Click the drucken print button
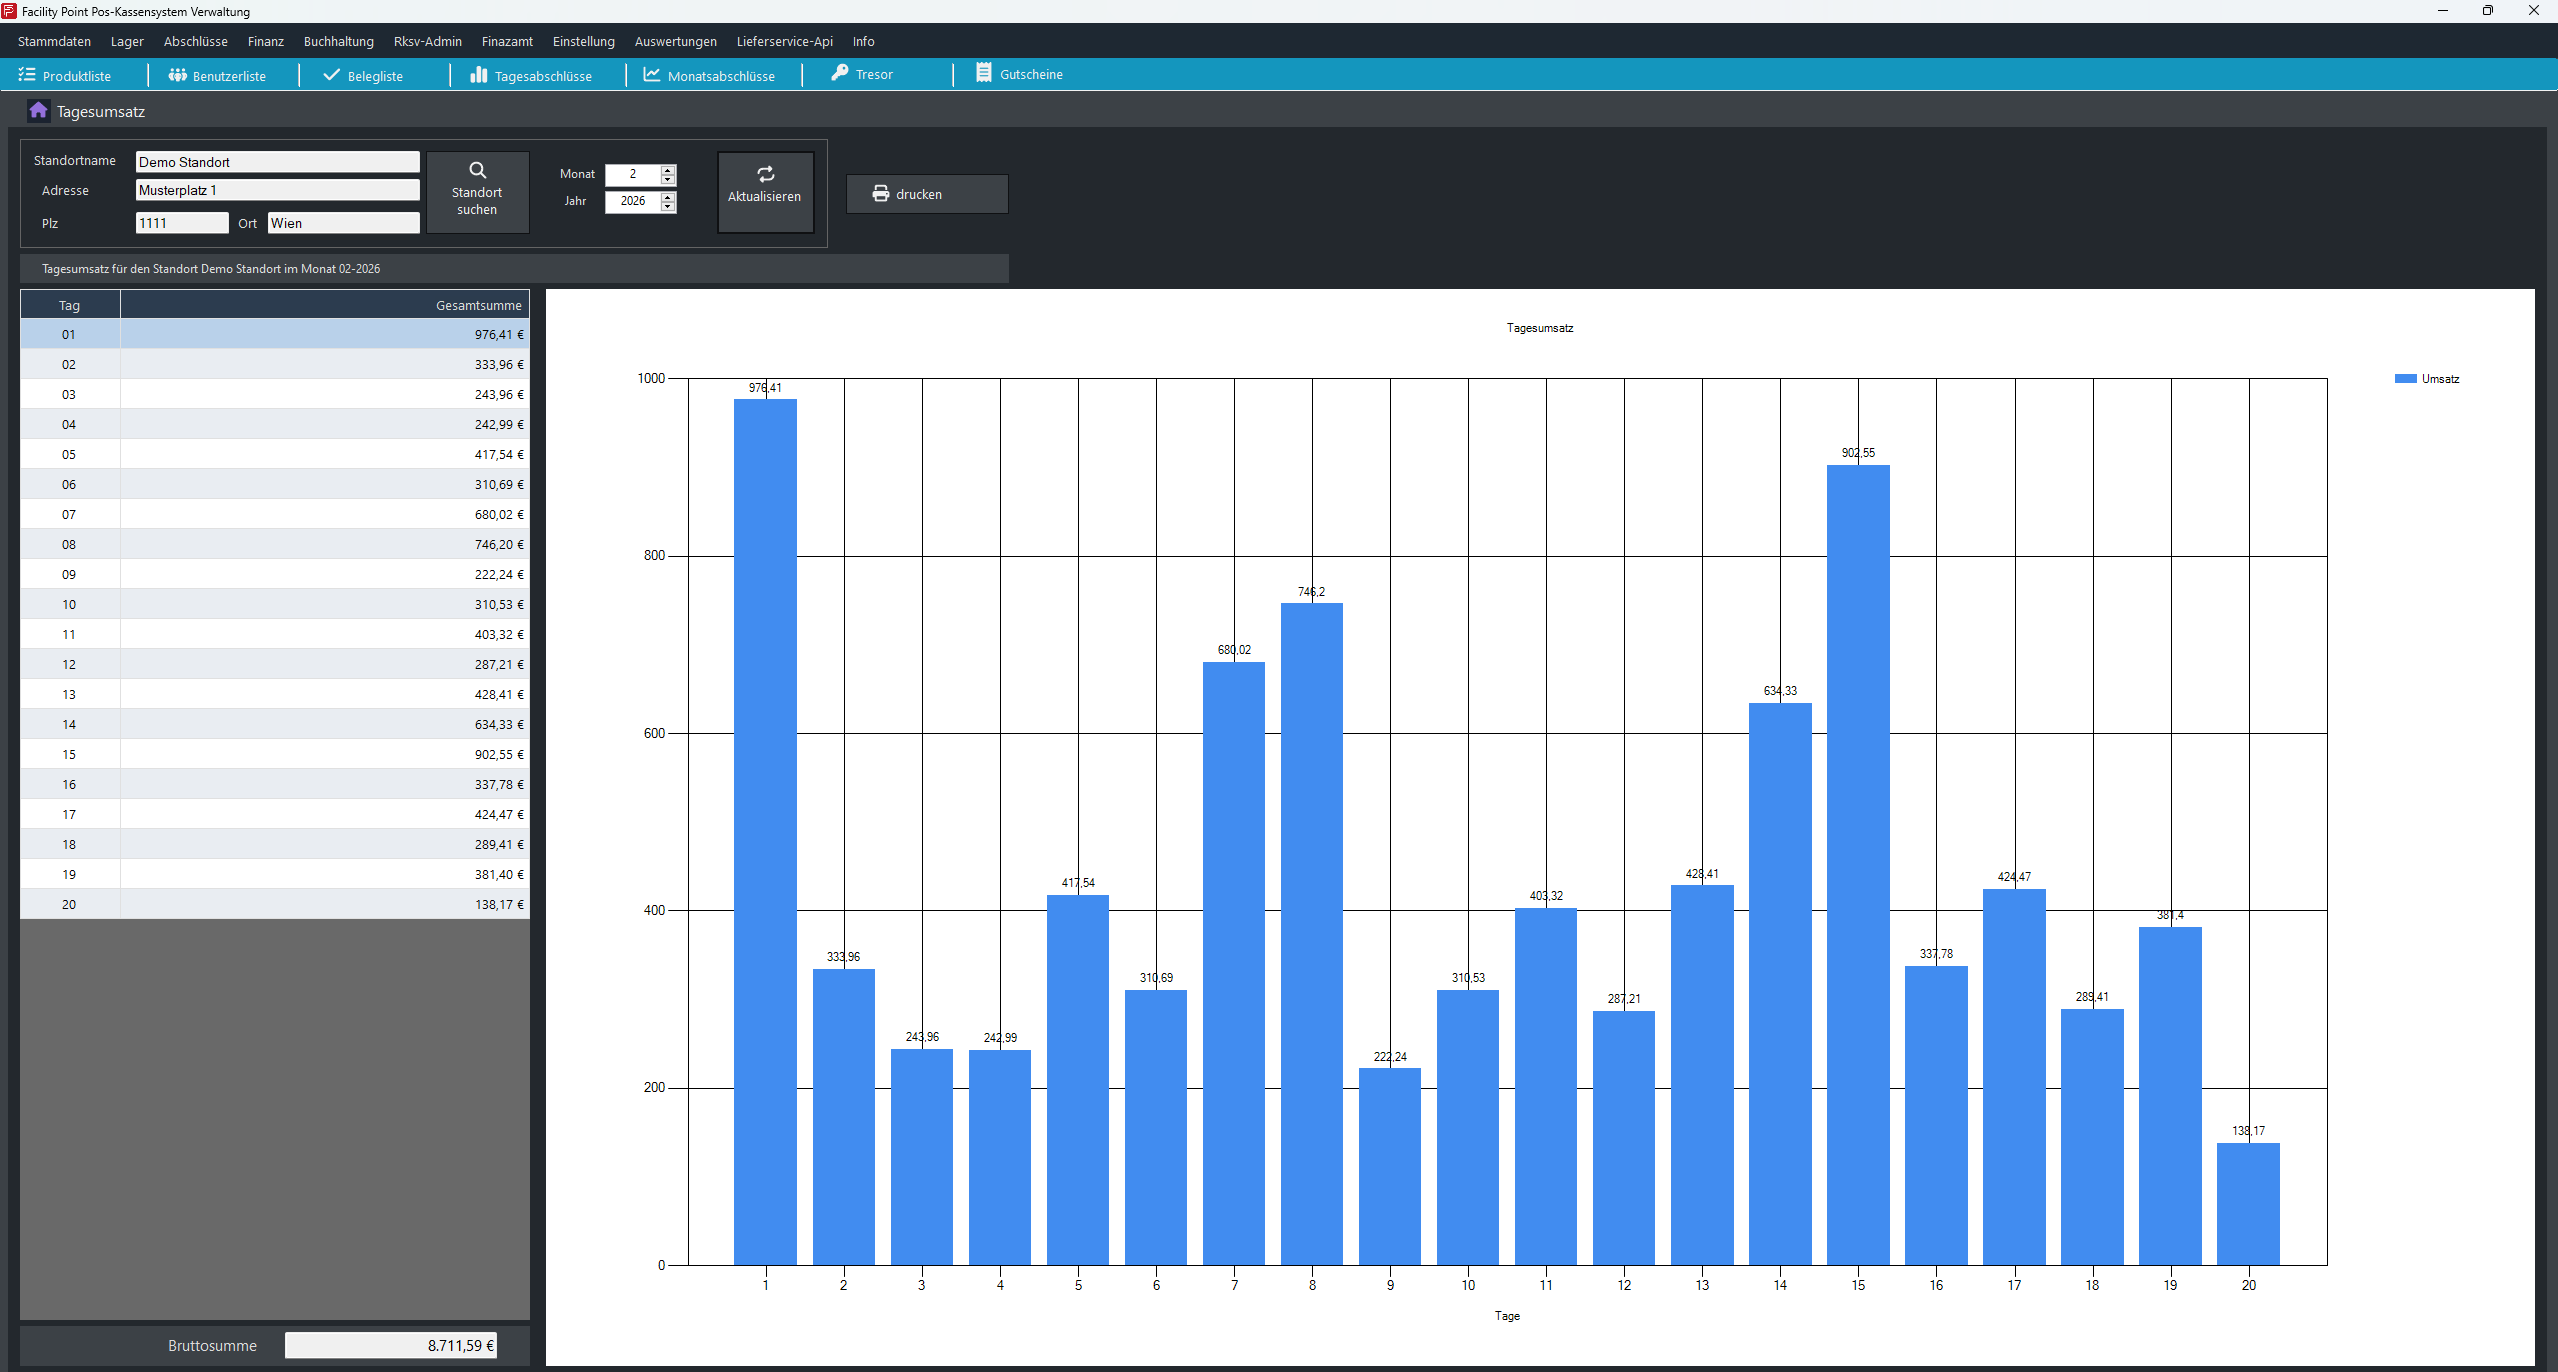 click(x=926, y=194)
